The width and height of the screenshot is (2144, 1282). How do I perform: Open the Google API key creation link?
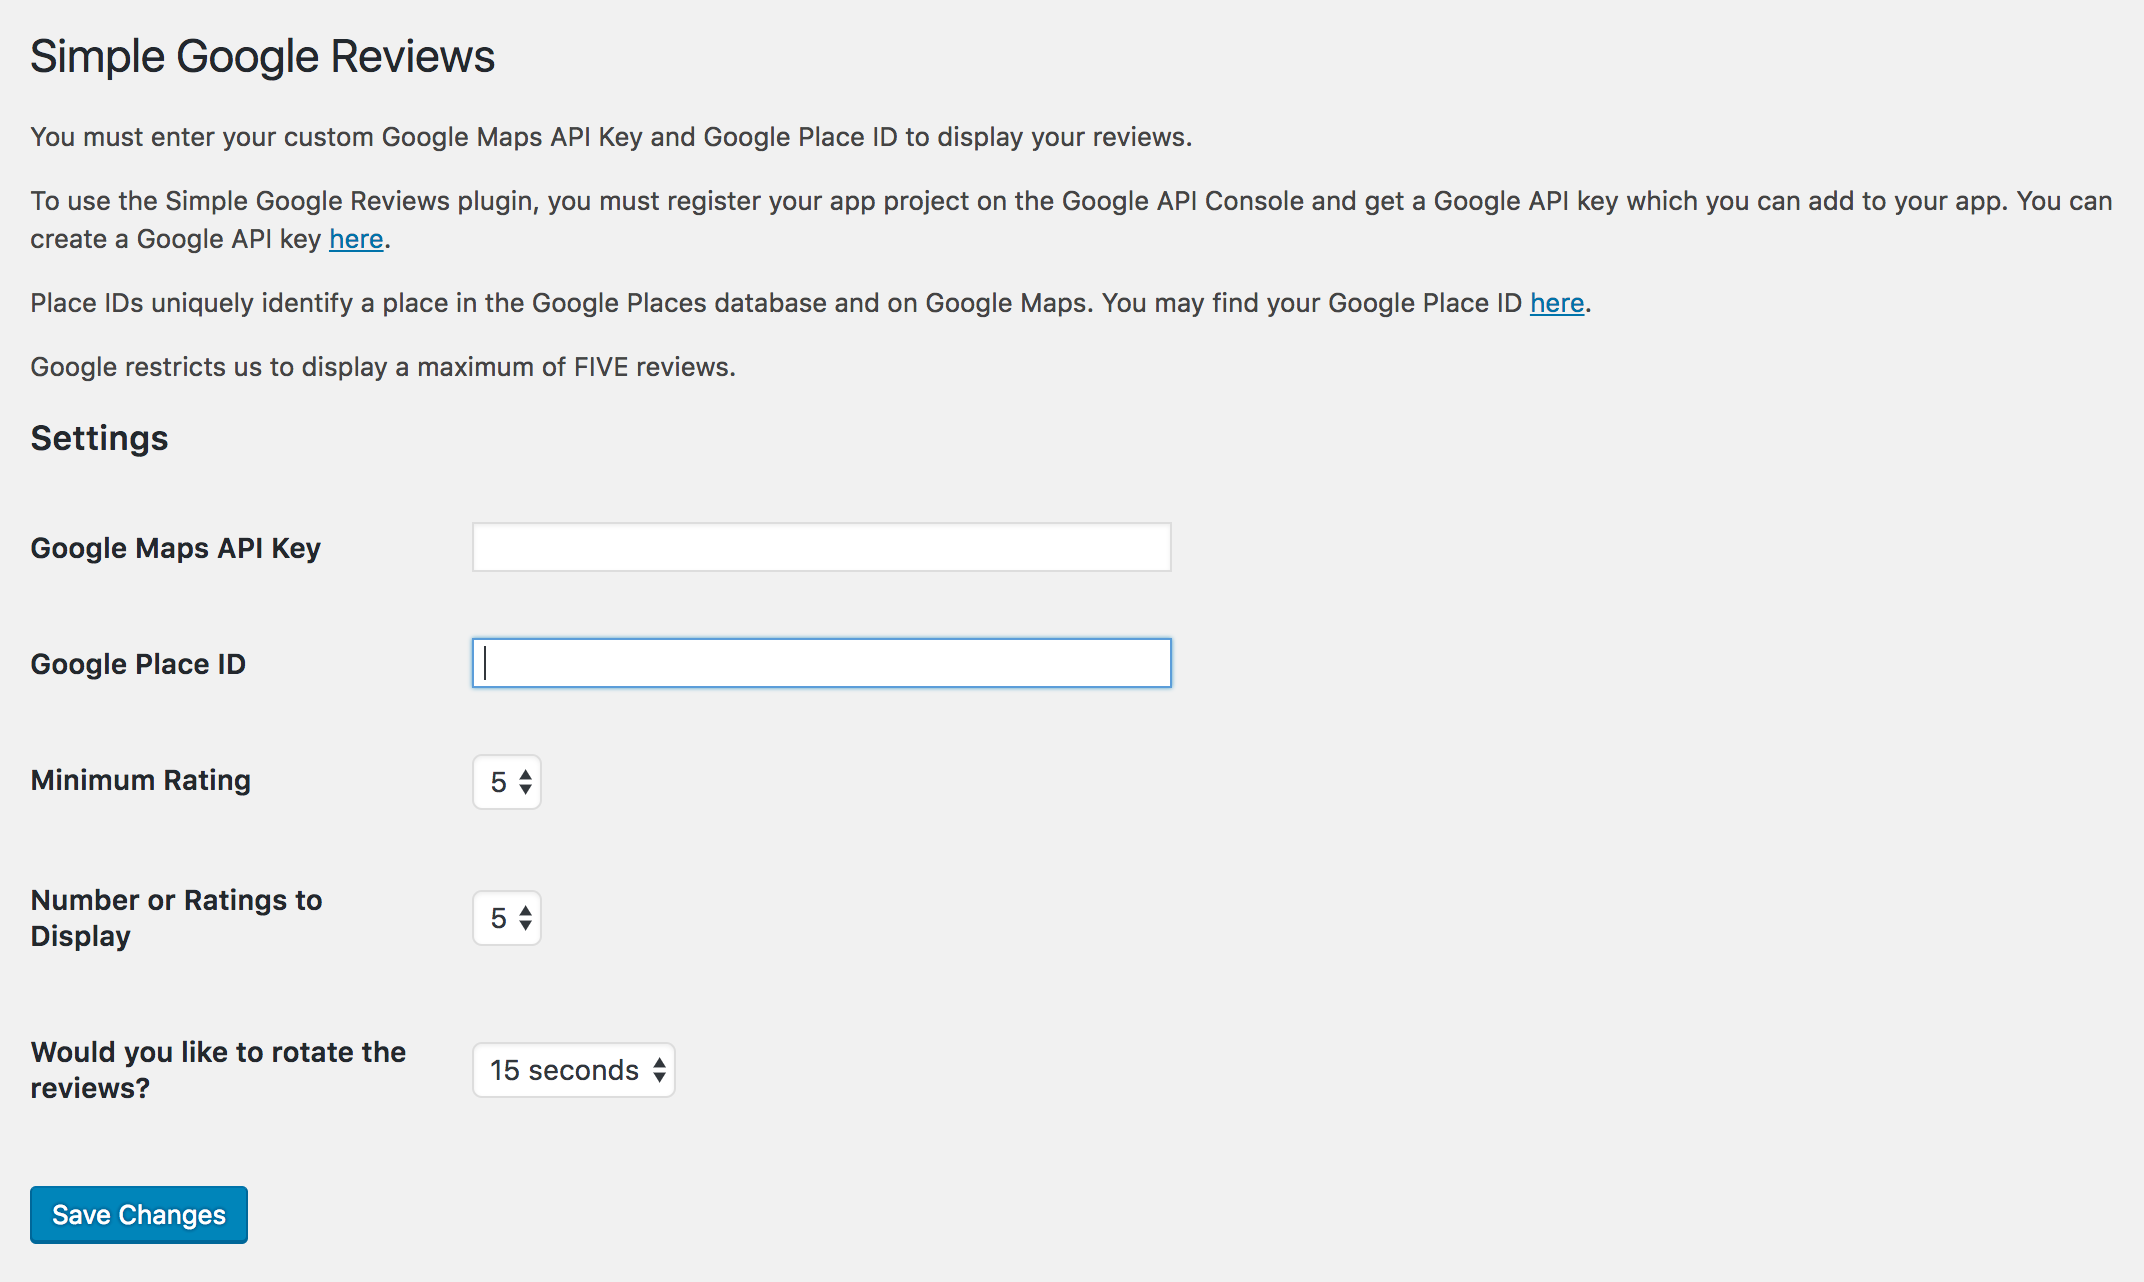point(355,238)
